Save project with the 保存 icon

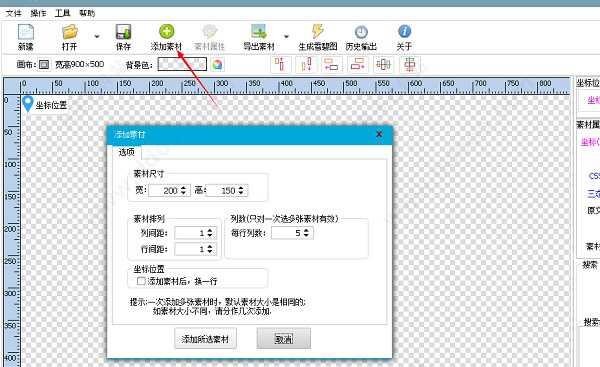[x=123, y=32]
